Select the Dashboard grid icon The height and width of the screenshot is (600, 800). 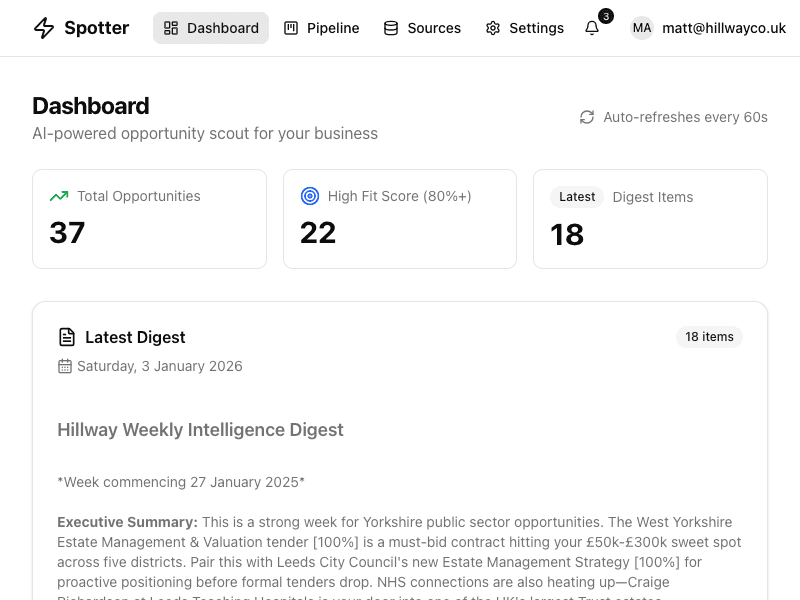pyautogui.click(x=171, y=28)
